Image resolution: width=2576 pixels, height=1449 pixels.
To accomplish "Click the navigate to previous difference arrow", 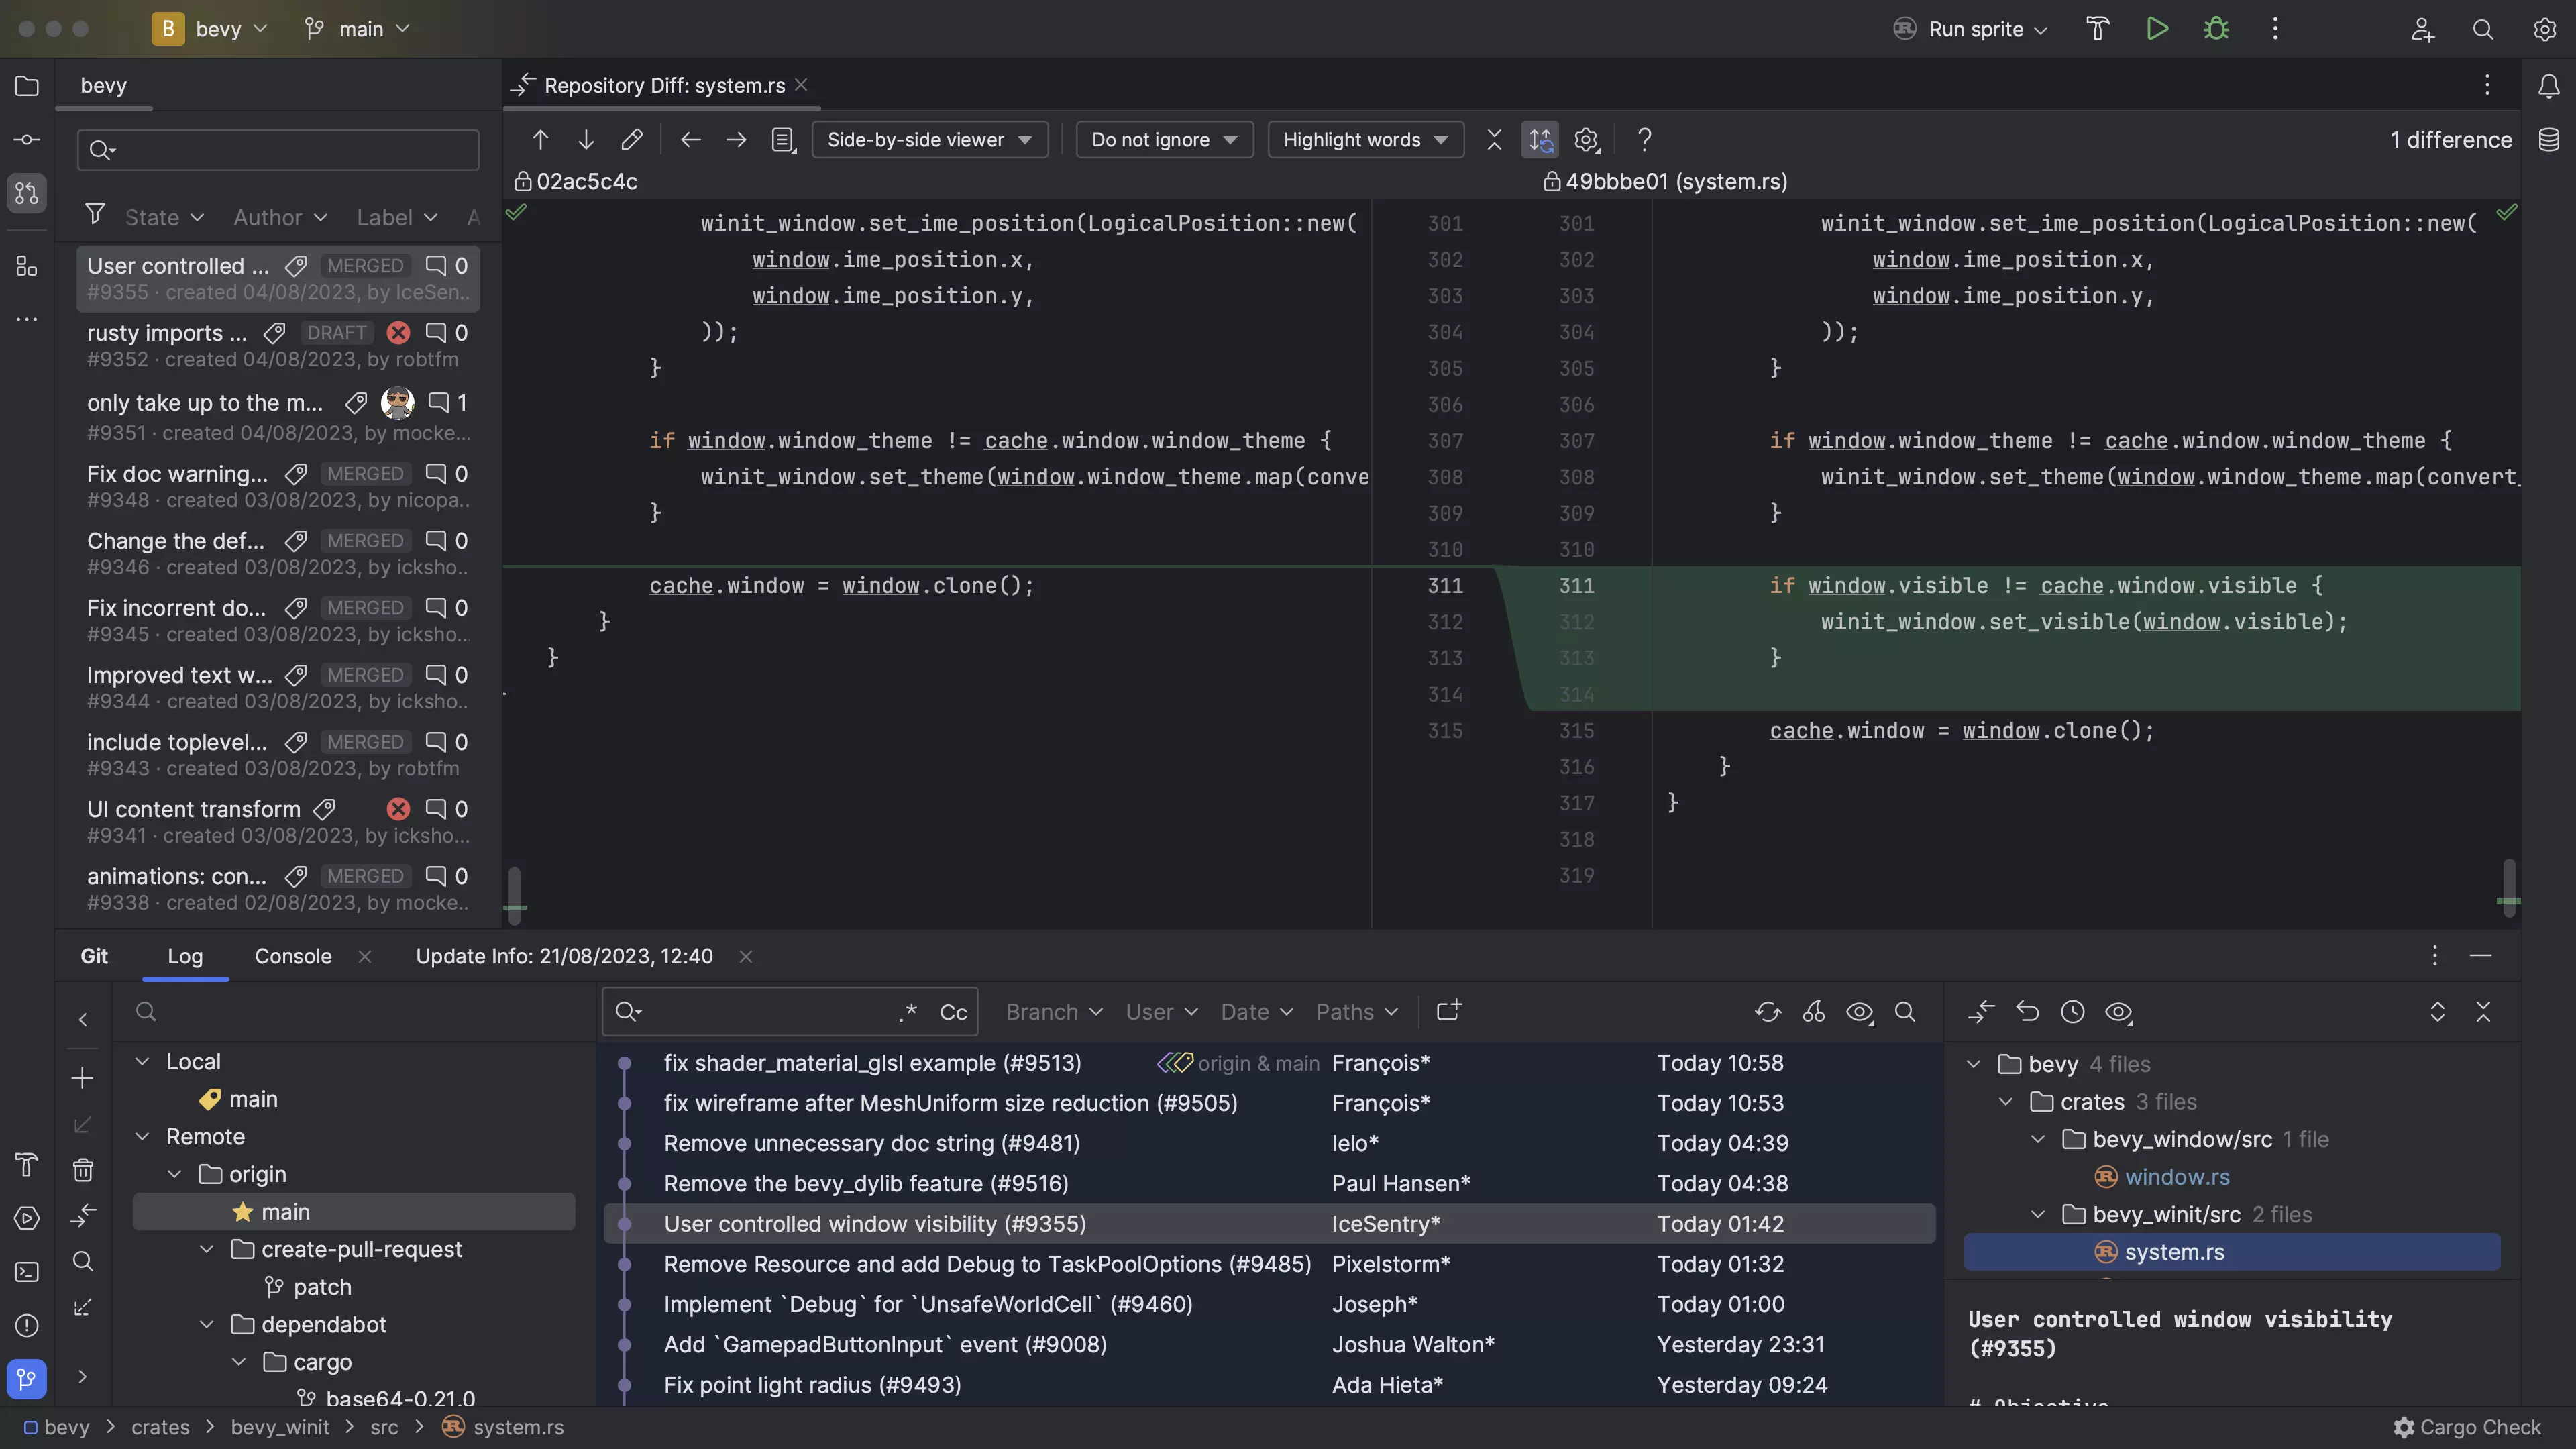I will (x=539, y=140).
